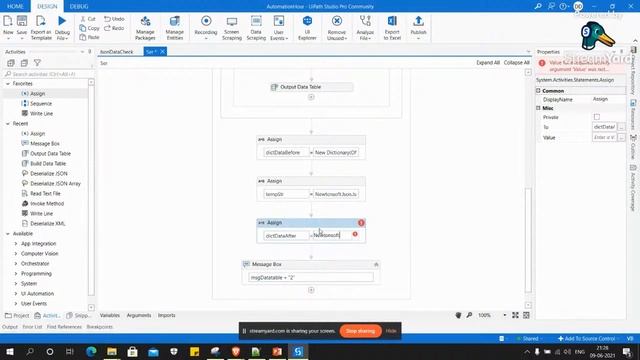The height and width of the screenshot is (360, 640).
Task: Click the zoom magnifier icon in the designer footer
Action: tap(469, 315)
